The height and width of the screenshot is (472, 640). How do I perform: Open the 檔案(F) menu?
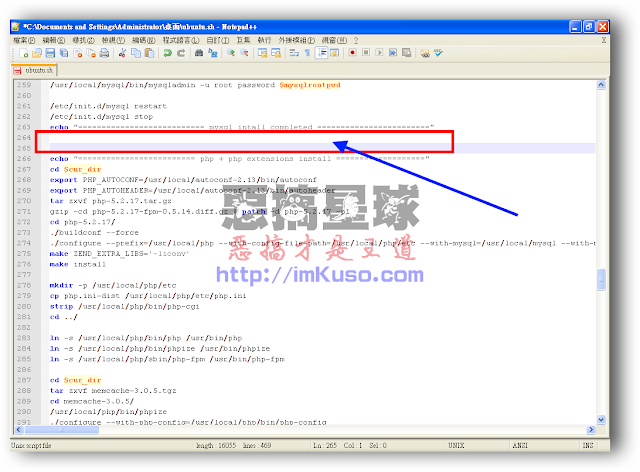click(x=24, y=40)
